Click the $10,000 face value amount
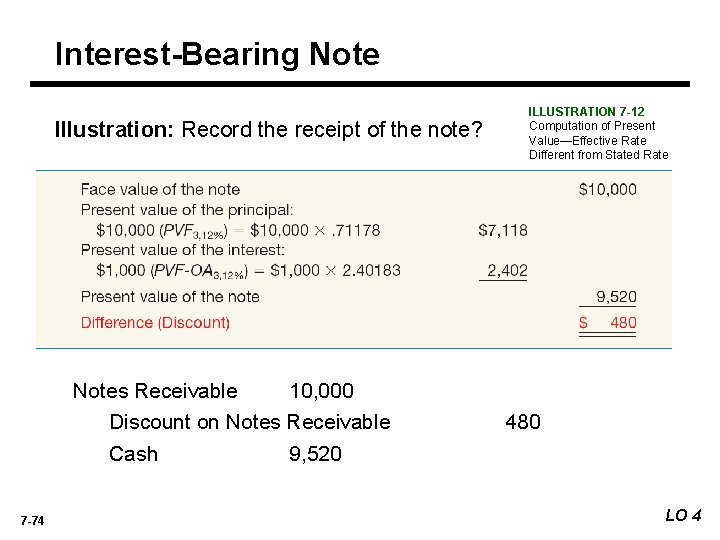Screen dimensions: 720x540 coord(607,189)
